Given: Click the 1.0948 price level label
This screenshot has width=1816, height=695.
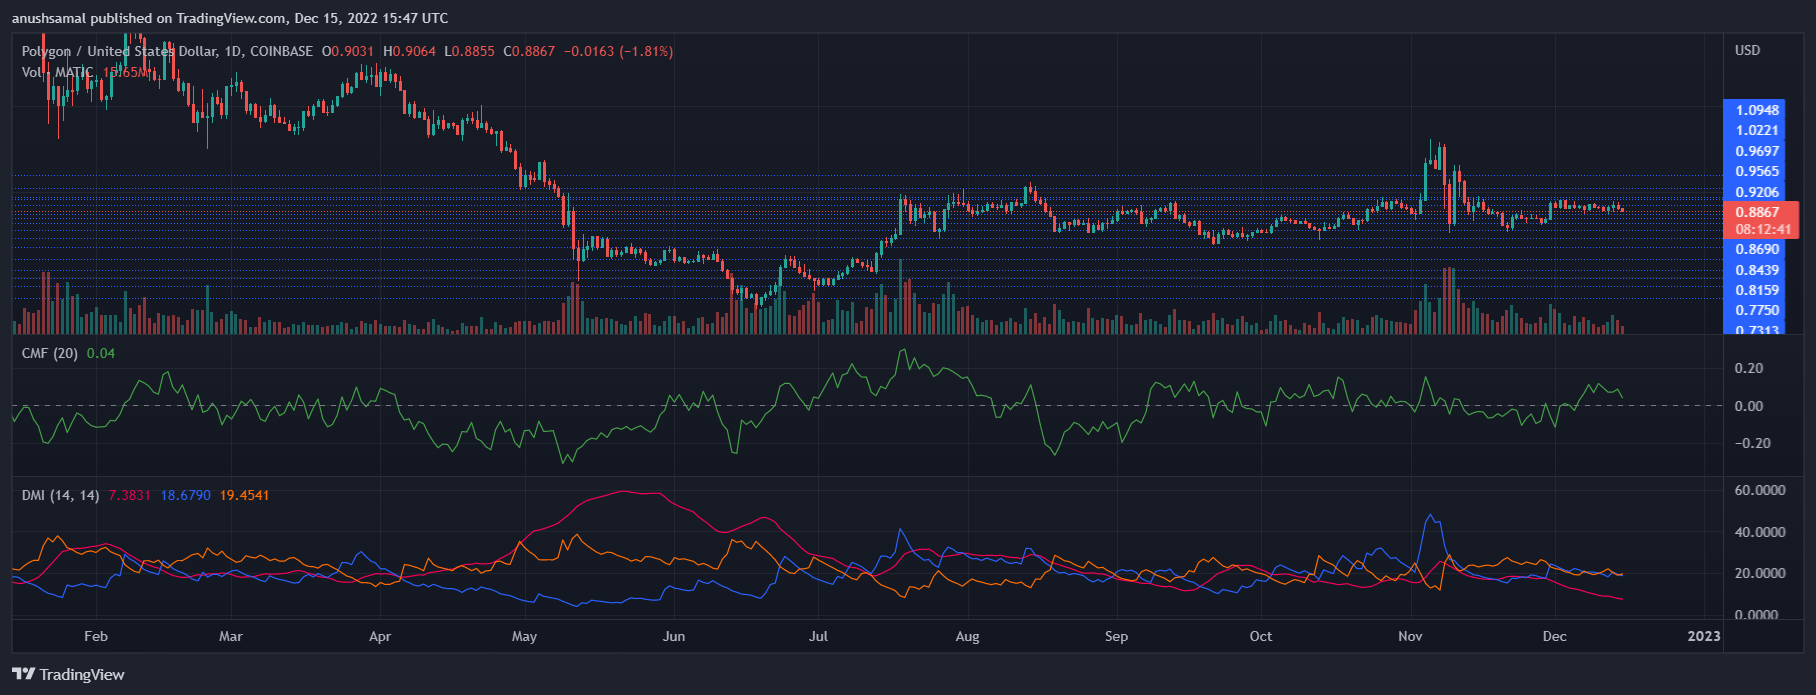Looking at the screenshot, I should 1757,110.
